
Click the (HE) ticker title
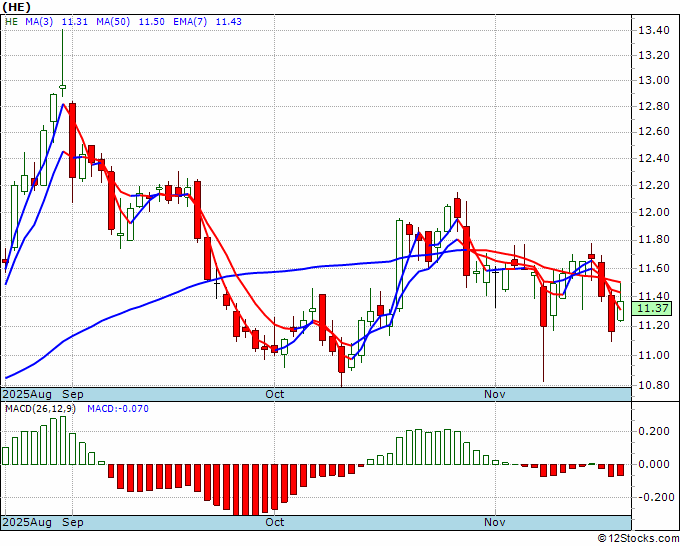point(16,7)
